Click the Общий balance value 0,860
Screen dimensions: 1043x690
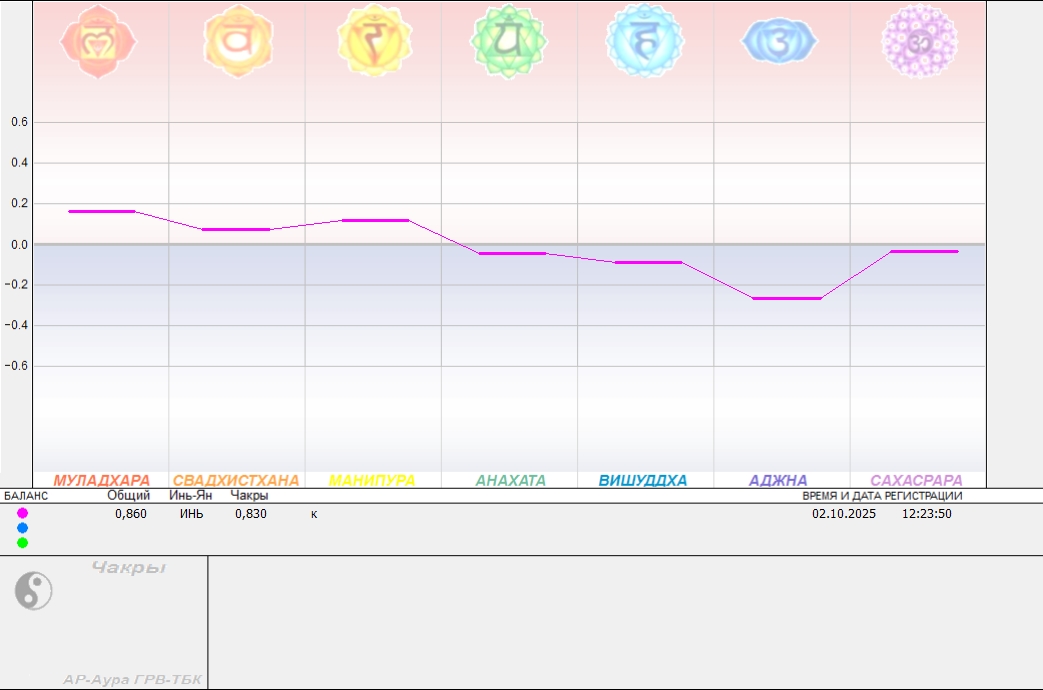(131, 514)
